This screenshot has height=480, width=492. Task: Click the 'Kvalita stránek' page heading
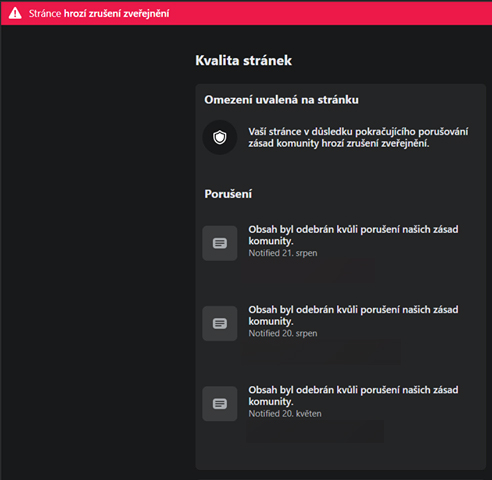tap(243, 61)
